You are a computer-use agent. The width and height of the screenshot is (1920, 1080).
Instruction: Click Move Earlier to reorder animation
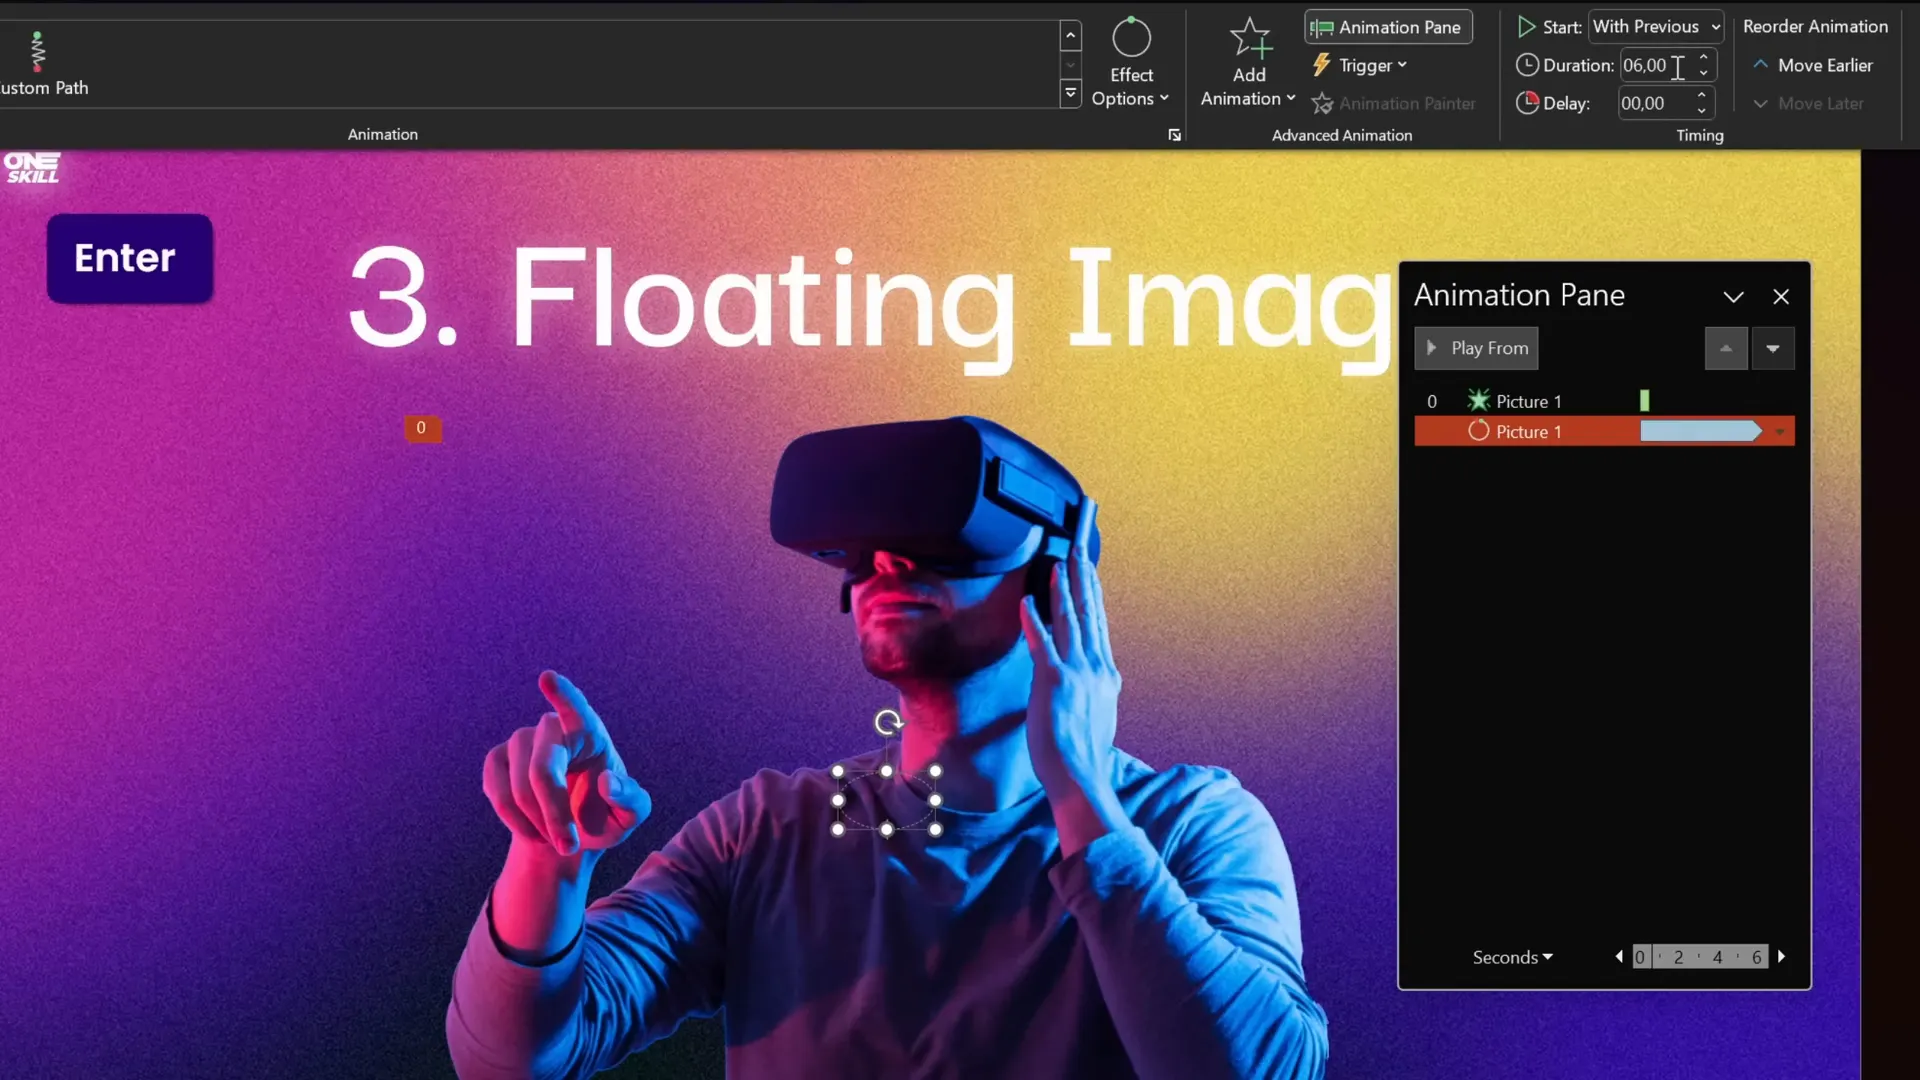tap(1812, 65)
